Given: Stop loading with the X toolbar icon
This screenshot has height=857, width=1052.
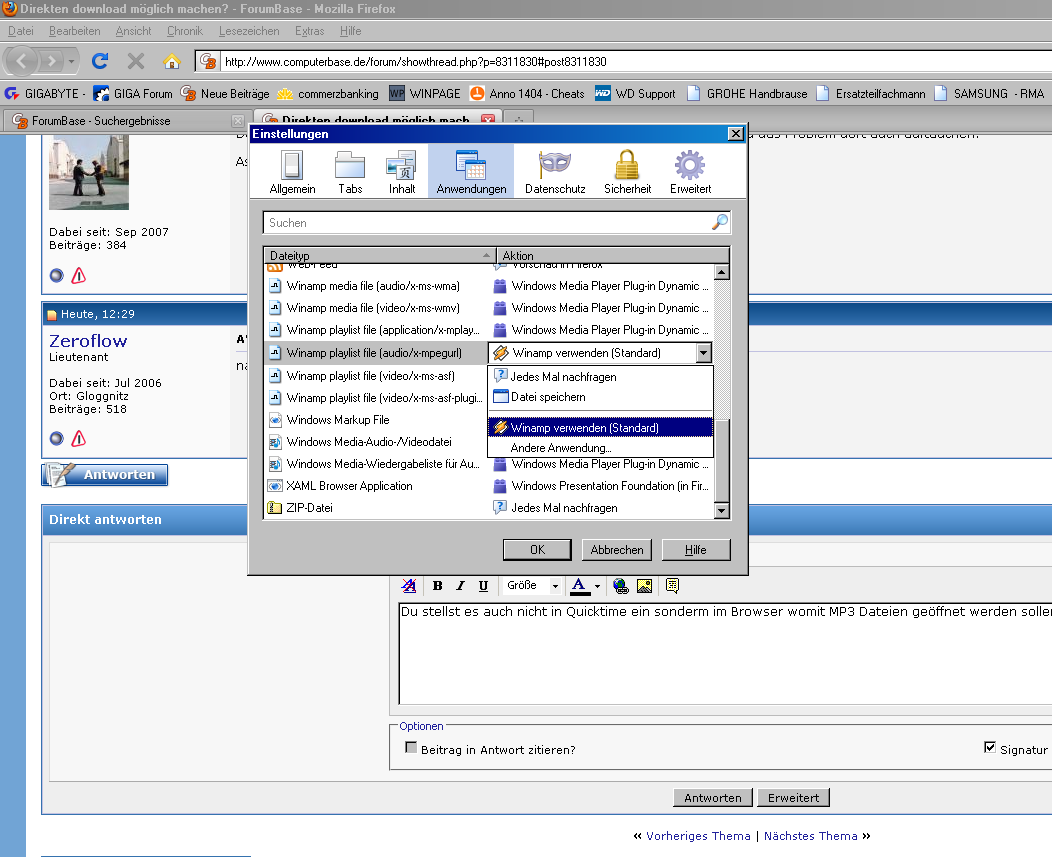Looking at the screenshot, I should pos(136,62).
